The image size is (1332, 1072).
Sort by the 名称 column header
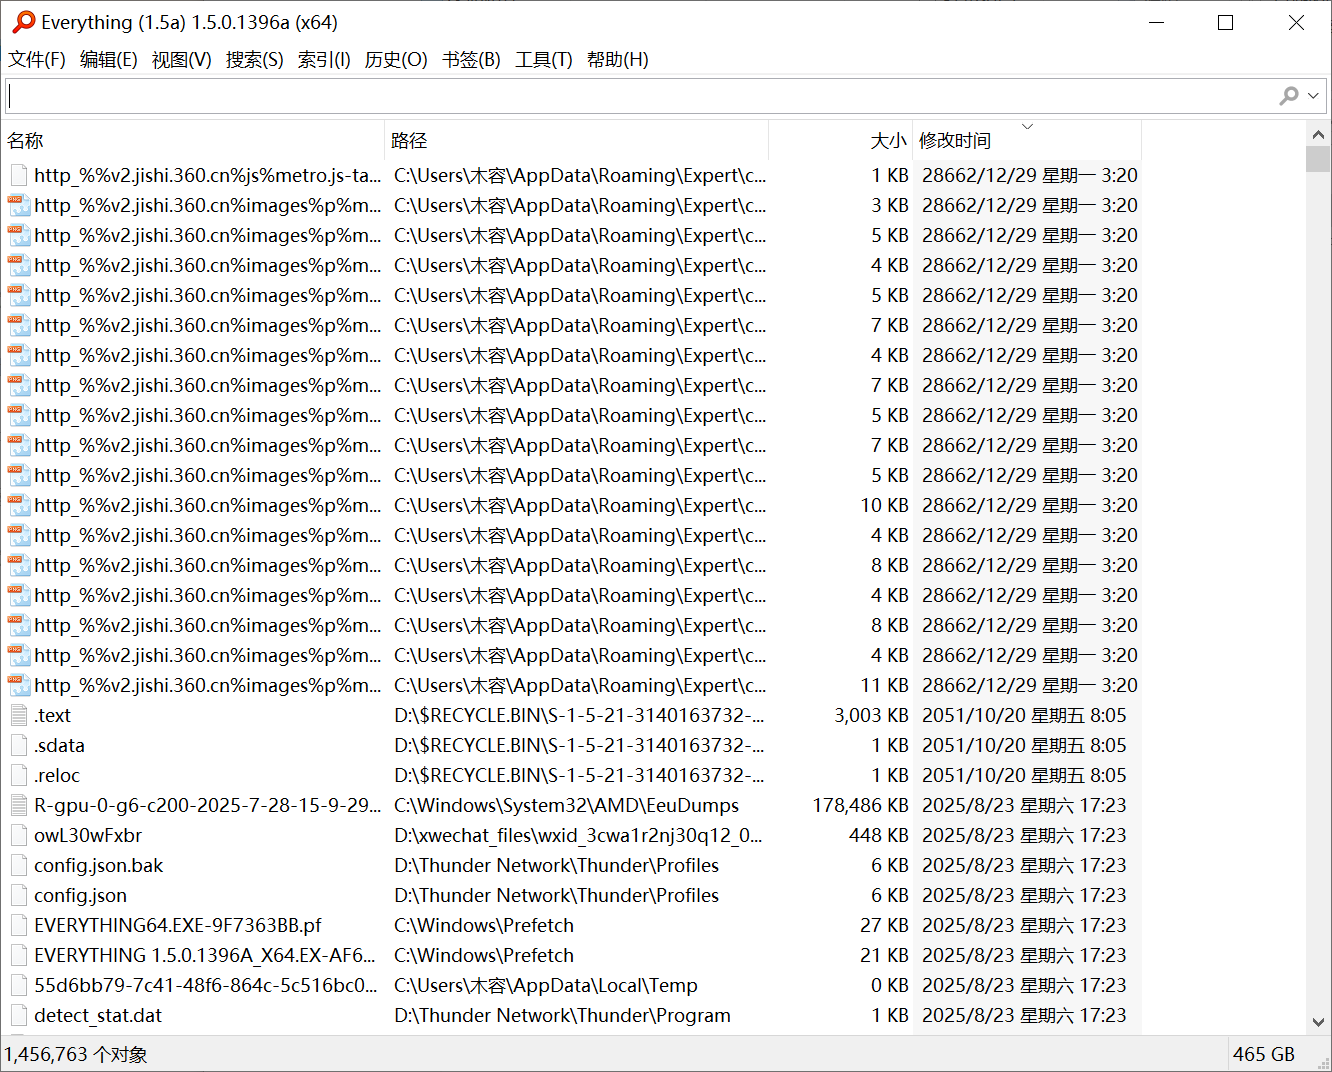[193, 141]
